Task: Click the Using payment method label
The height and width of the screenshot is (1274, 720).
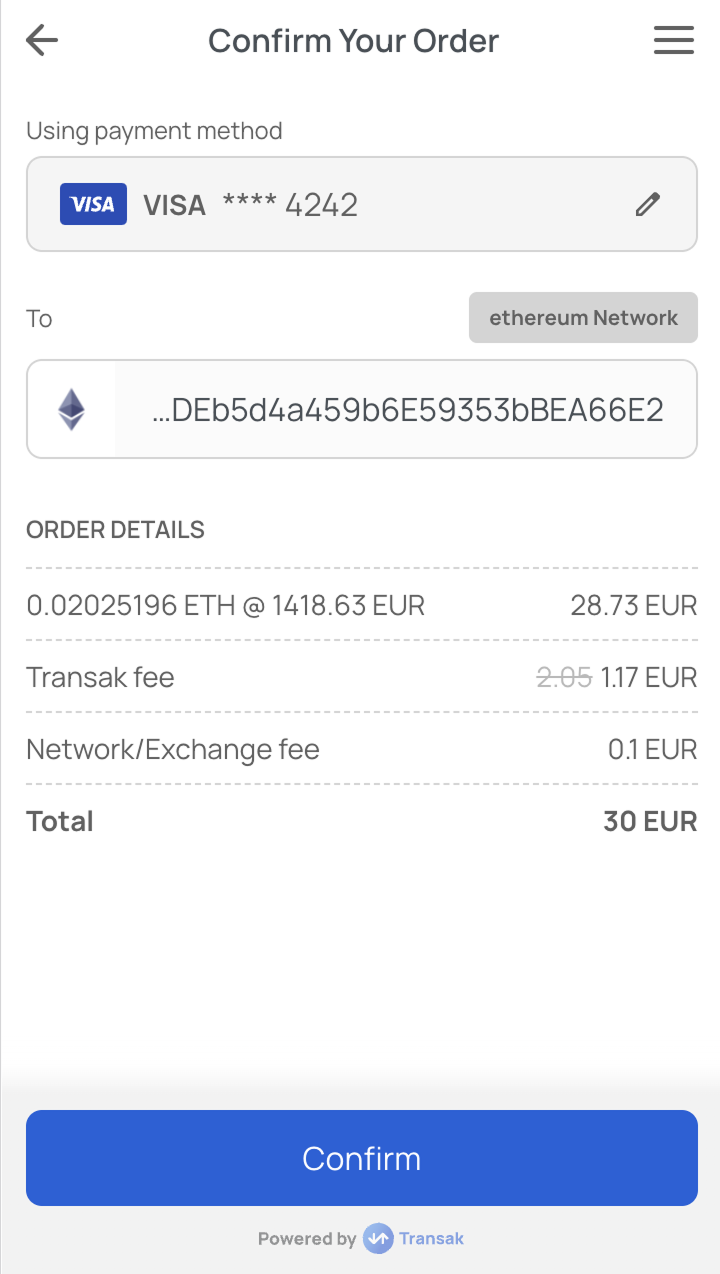Action: coord(154,131)
